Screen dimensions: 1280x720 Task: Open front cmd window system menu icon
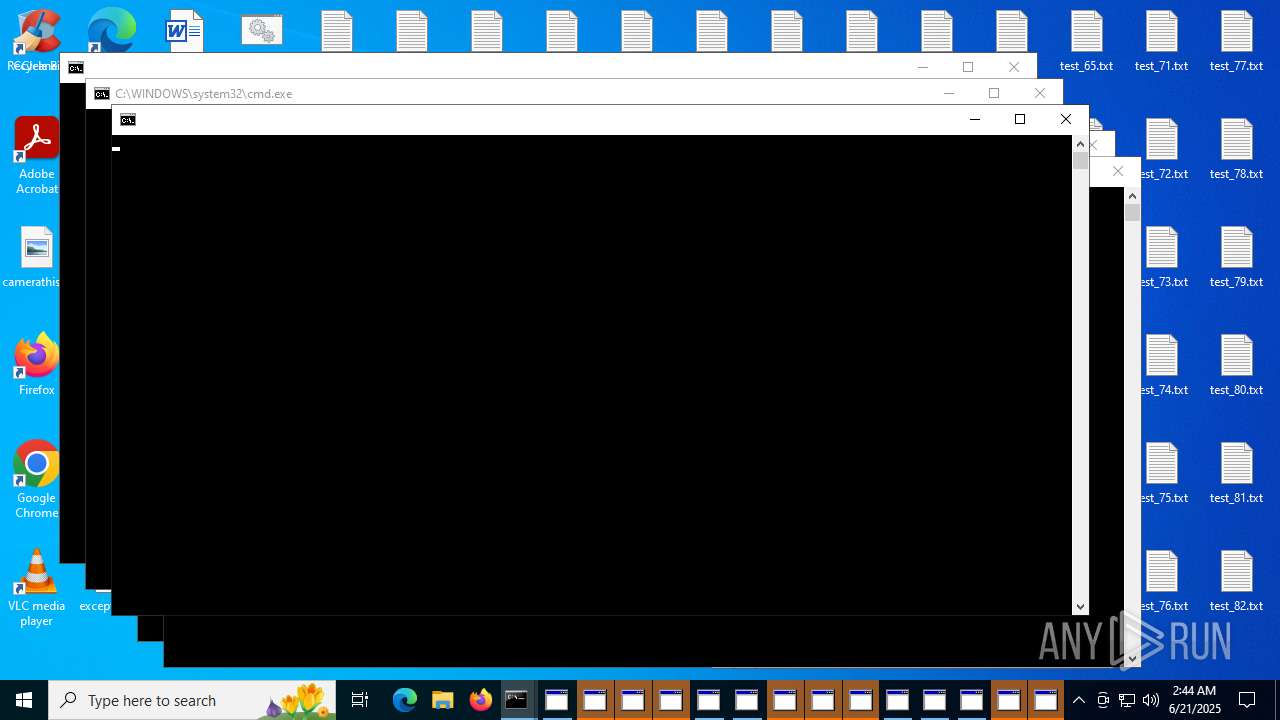128,120
